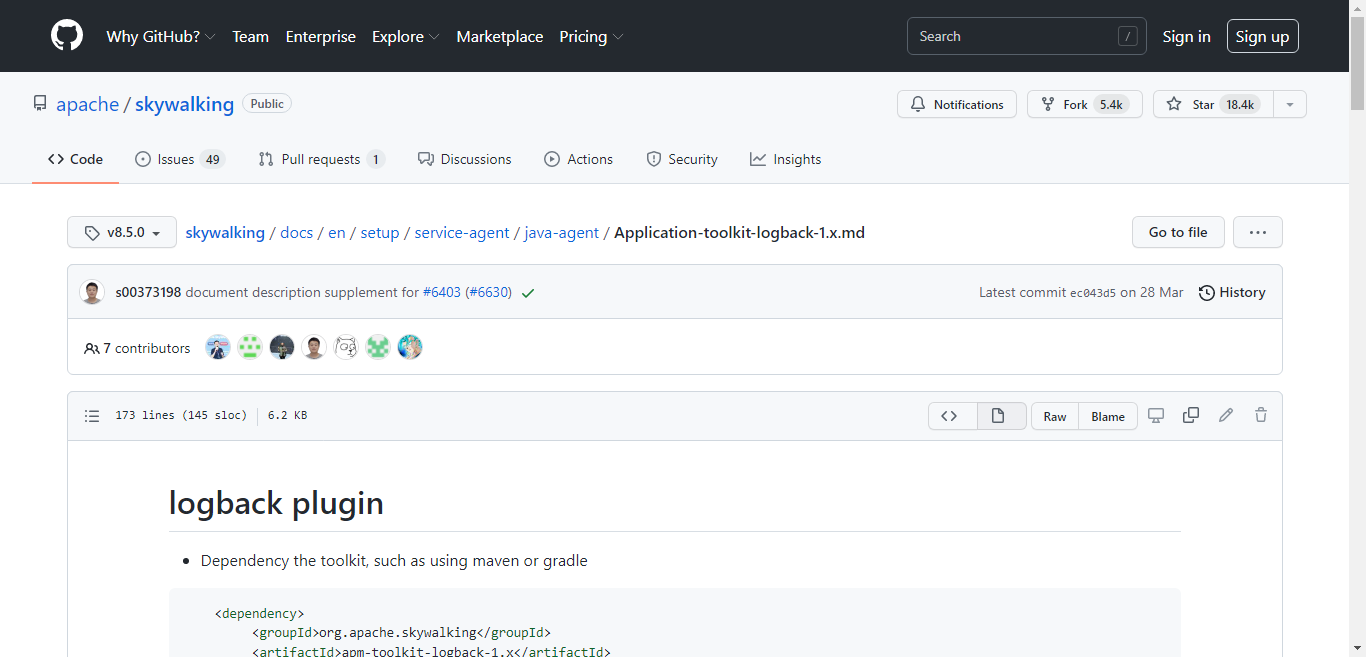Switch to the Code tab

[75, 159]
